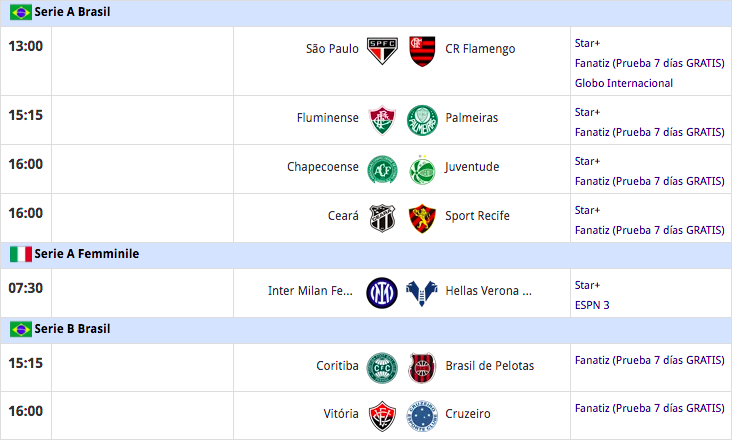Click the Chapecoense green badge
This screenshot has height=440, width=732.
coord(382,169)
